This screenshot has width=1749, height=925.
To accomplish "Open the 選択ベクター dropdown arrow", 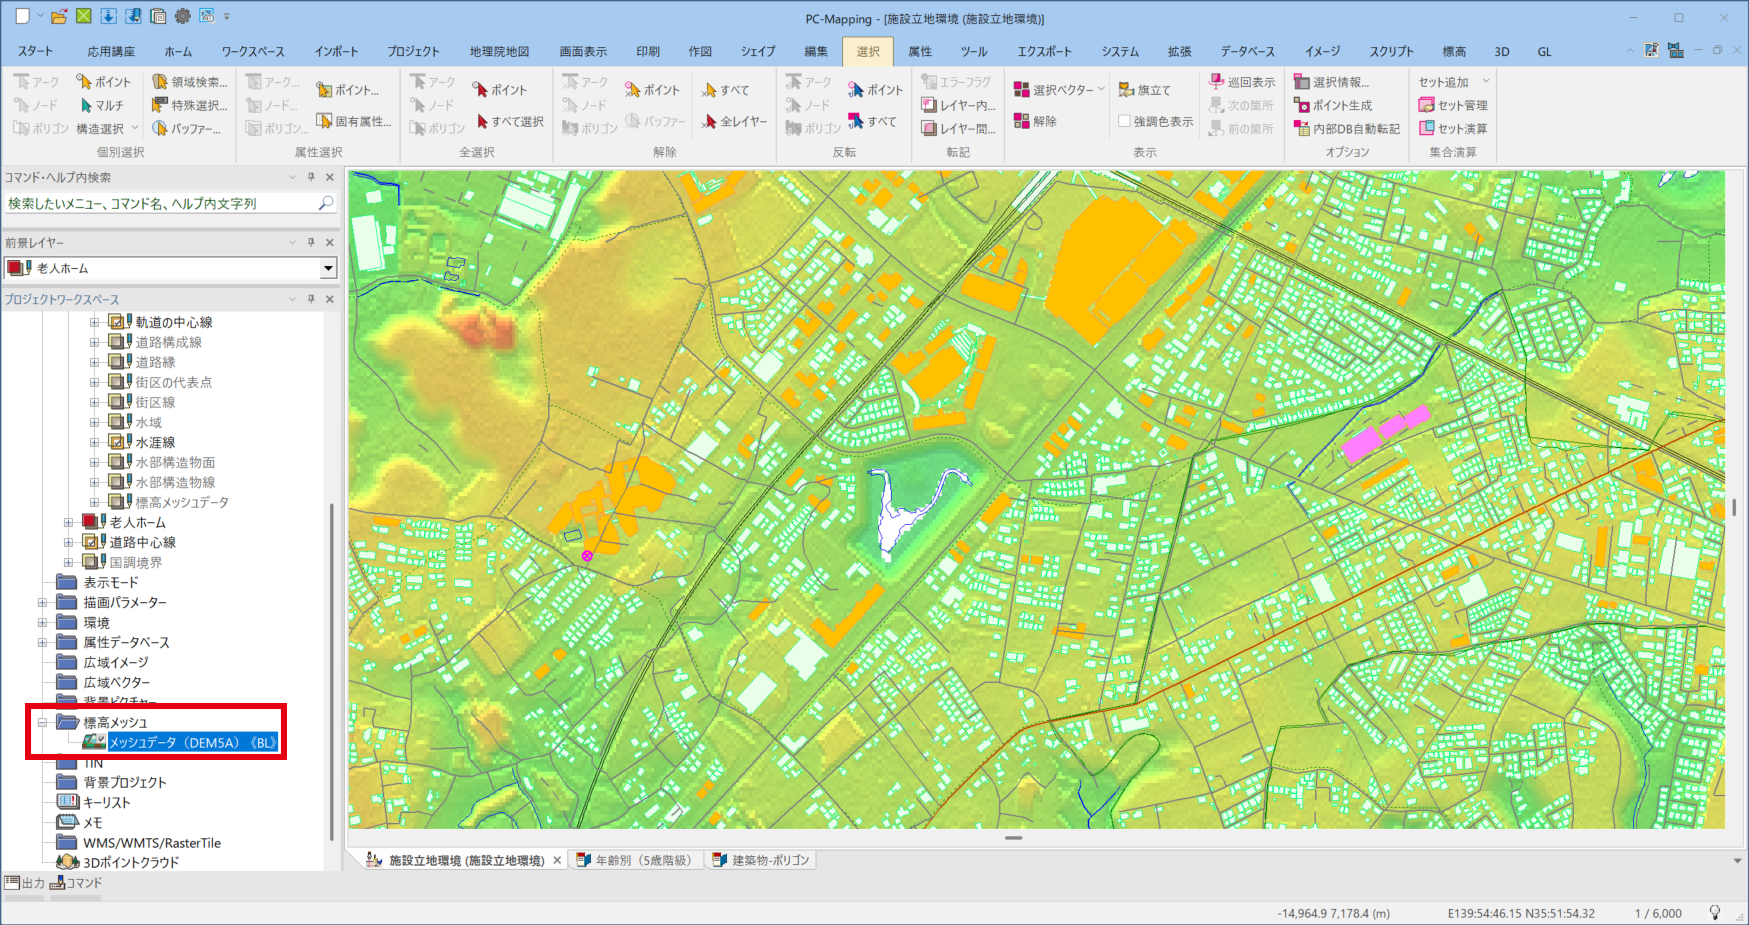I will (x=1101, y=89).
